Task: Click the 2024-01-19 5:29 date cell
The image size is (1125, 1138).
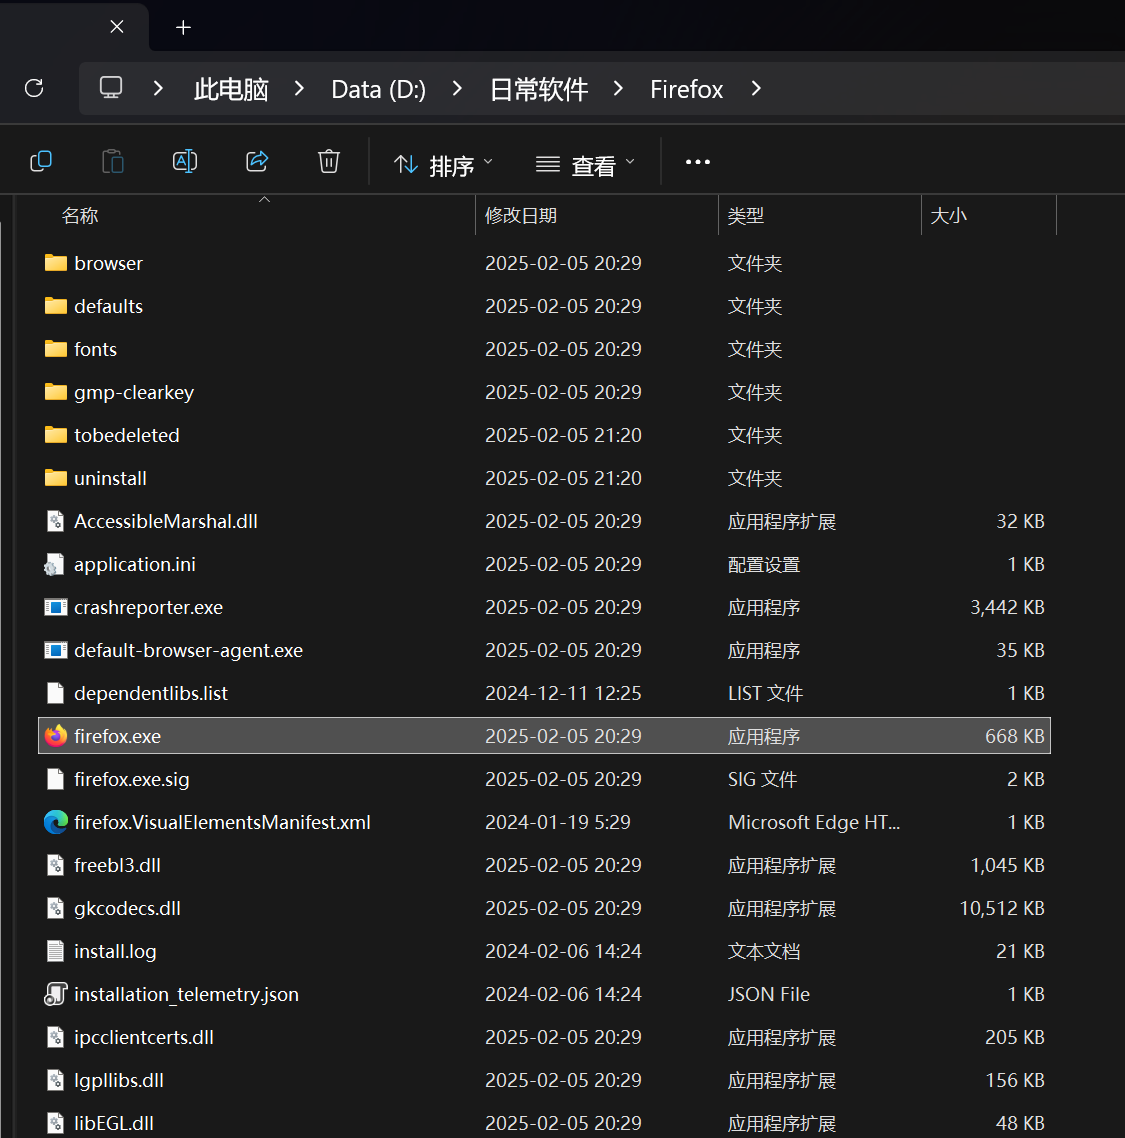Action: [557, 822]
